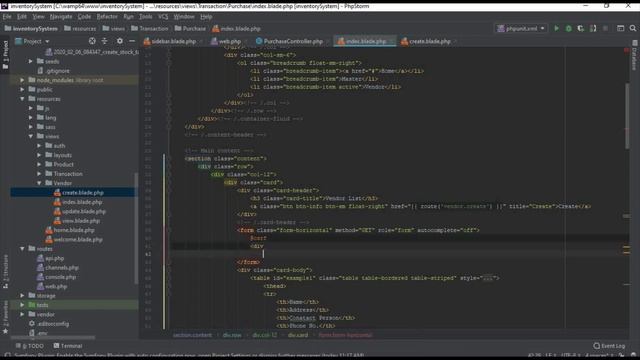
Task: Expand the storage folder
Action: point(22,296)
